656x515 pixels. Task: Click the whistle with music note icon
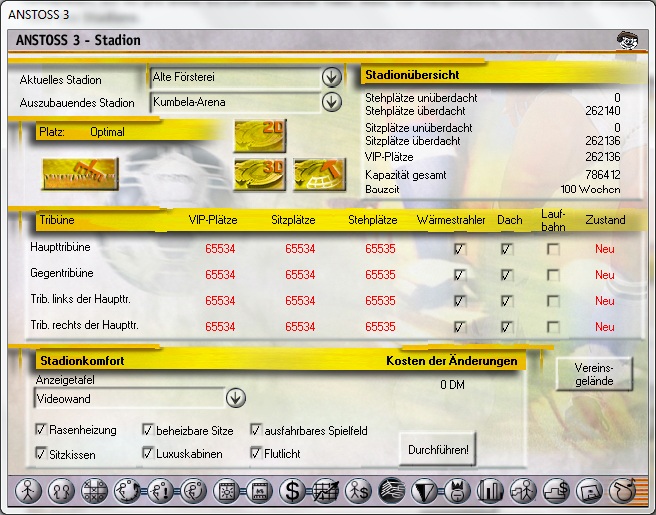623,490
